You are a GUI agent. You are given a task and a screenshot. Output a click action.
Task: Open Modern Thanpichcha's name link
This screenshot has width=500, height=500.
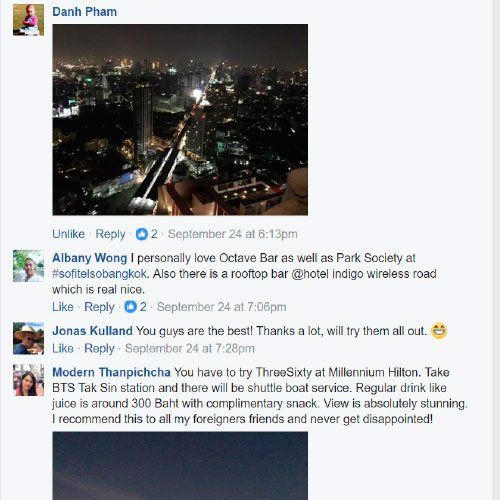pyautogui.click(x=111, y=372)
